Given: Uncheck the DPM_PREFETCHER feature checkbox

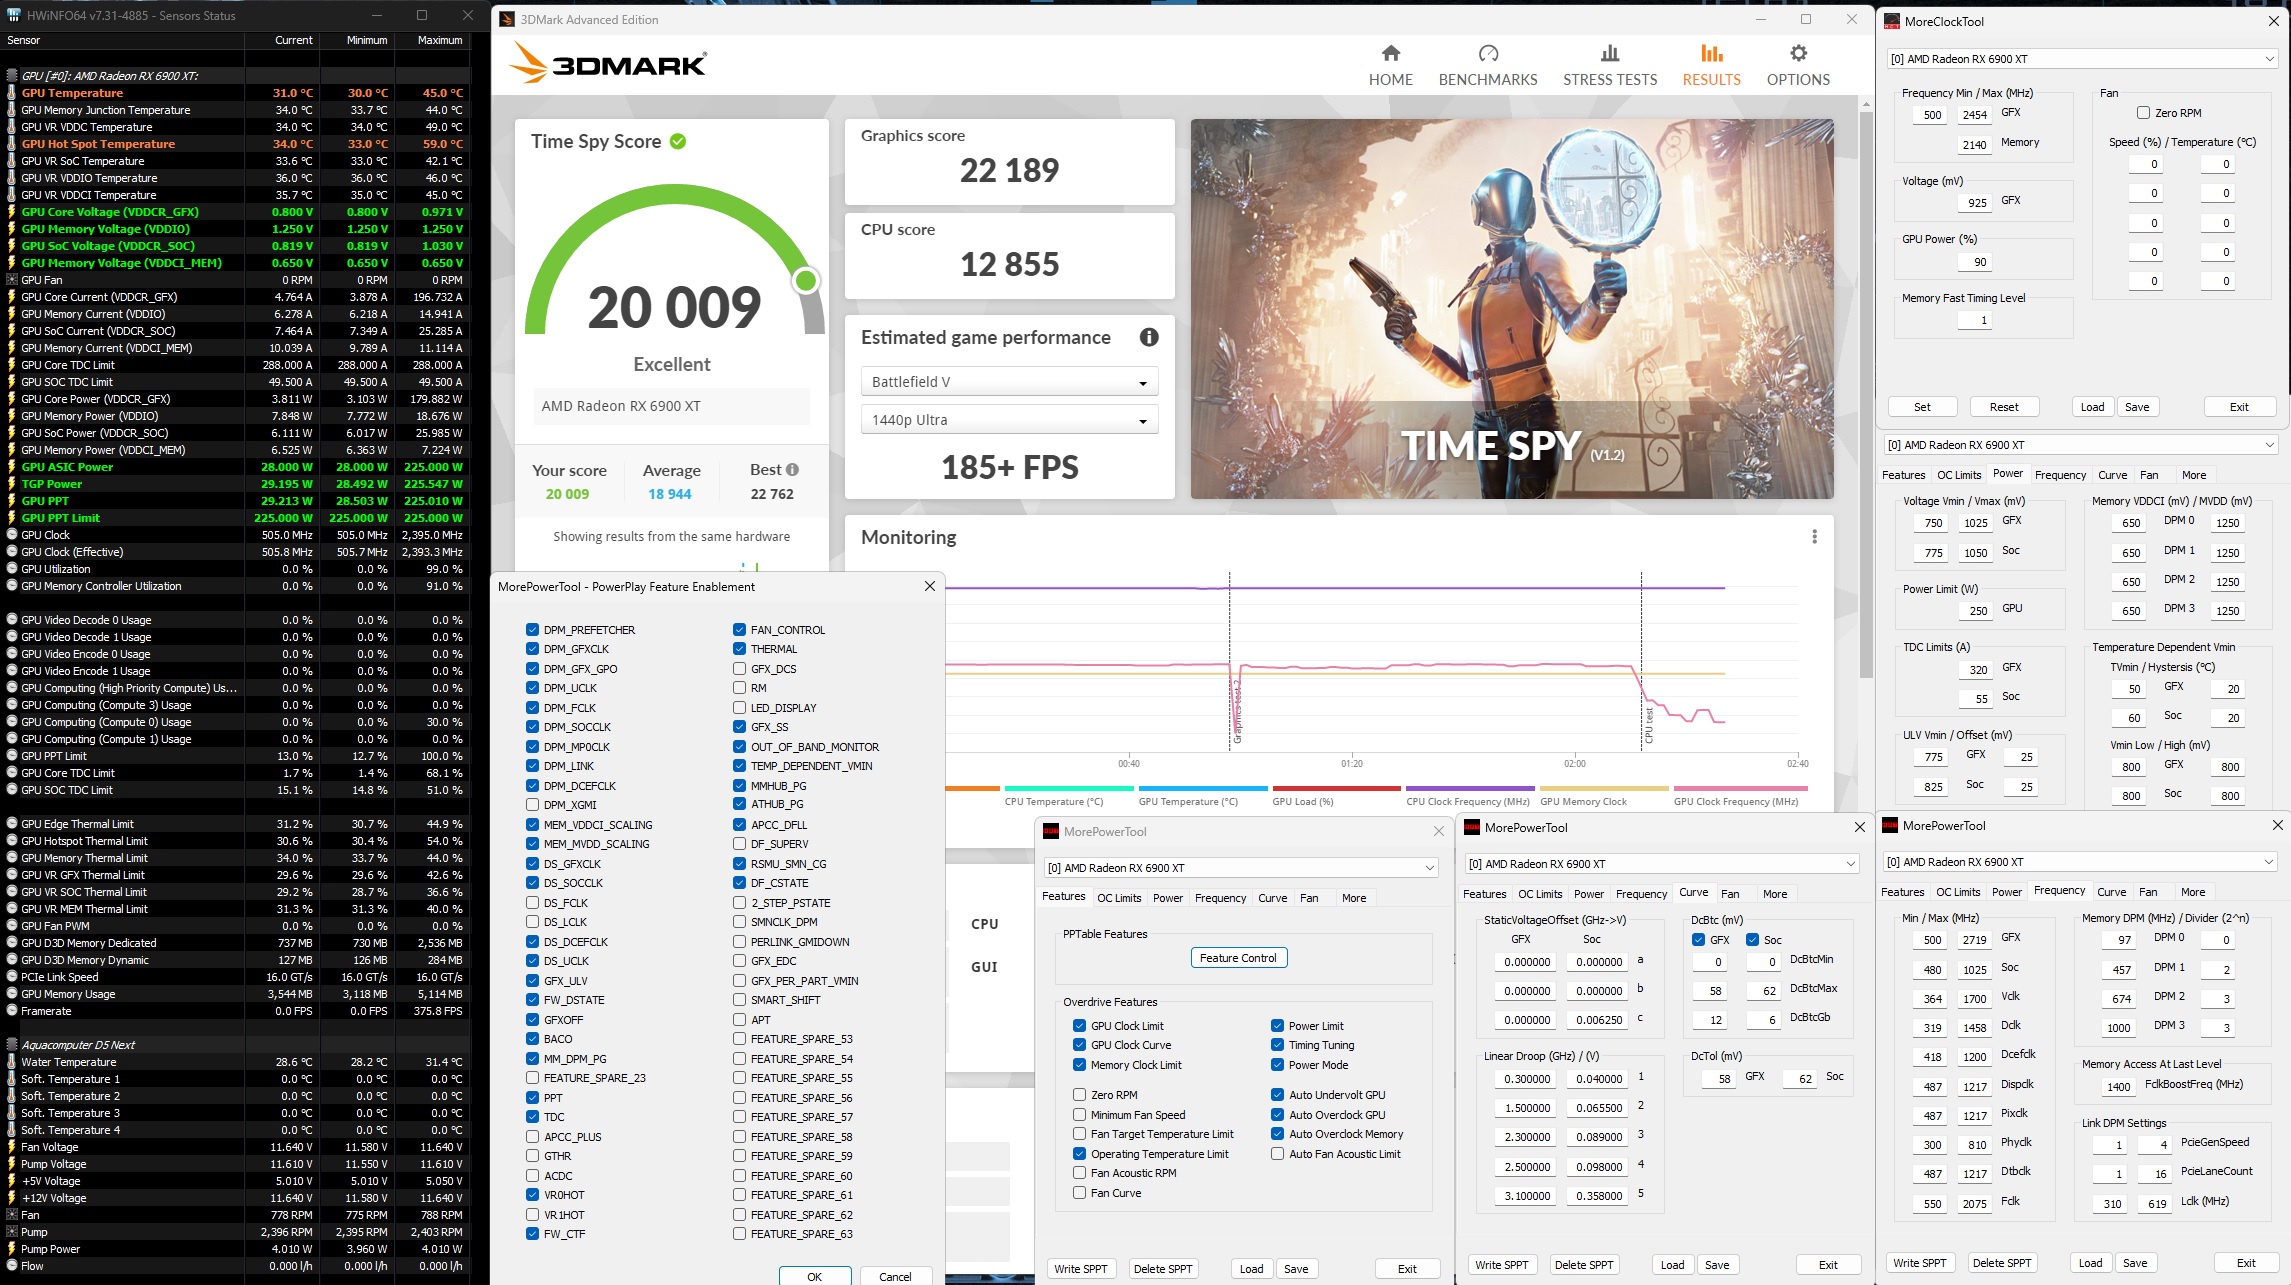Looking at the screenshot, I should [532, 630].
